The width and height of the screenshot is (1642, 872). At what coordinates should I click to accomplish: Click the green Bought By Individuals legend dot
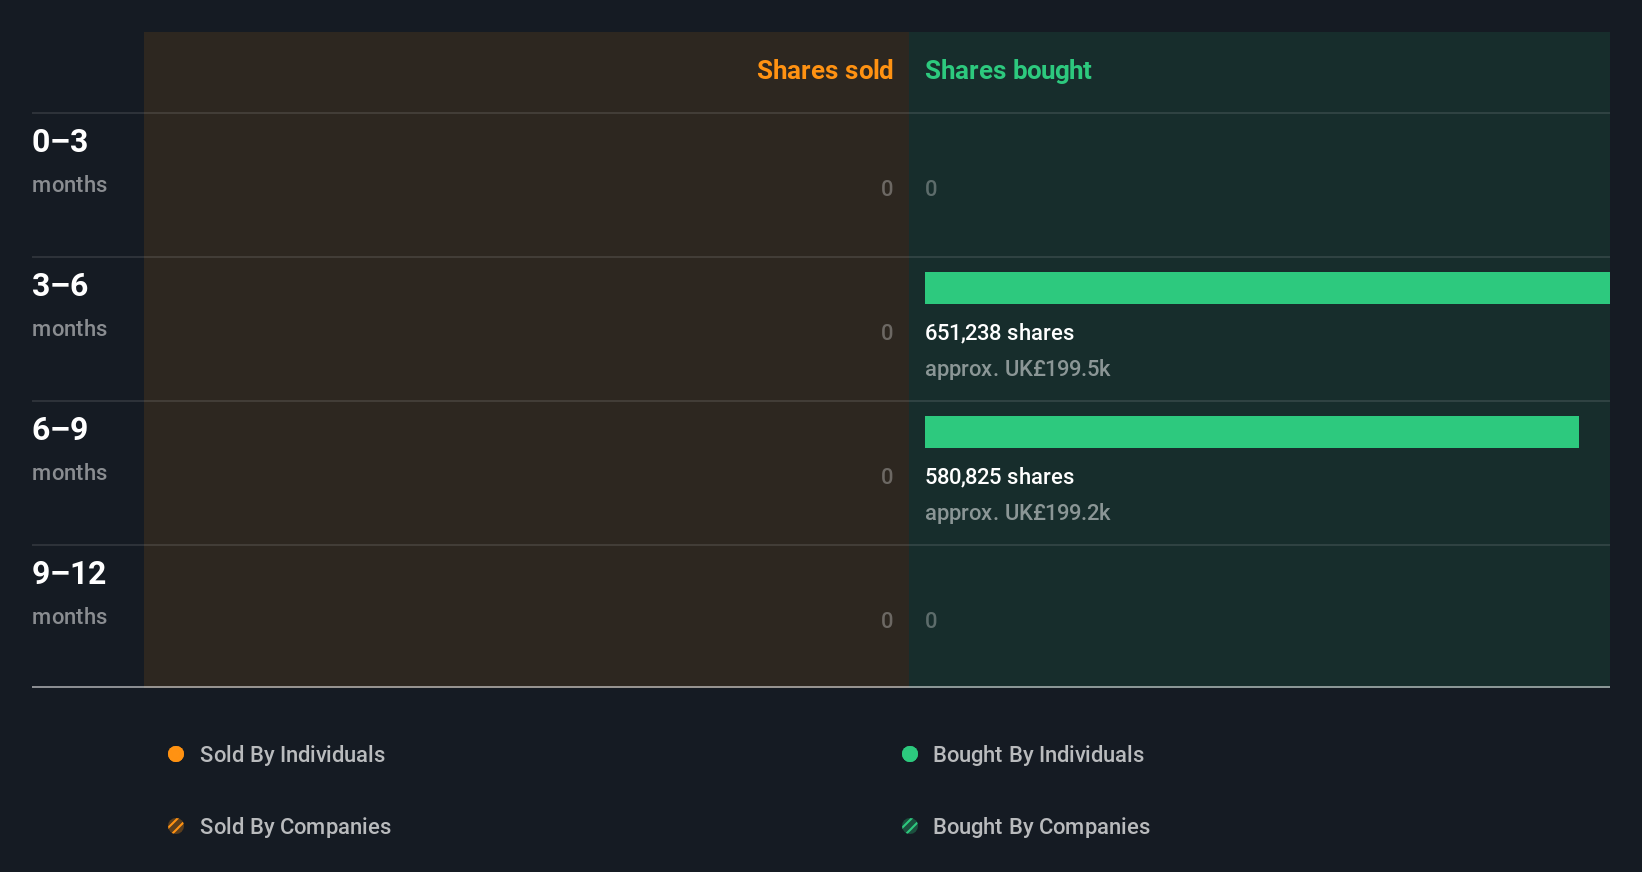pyautogui.click(x=910, y=754)
